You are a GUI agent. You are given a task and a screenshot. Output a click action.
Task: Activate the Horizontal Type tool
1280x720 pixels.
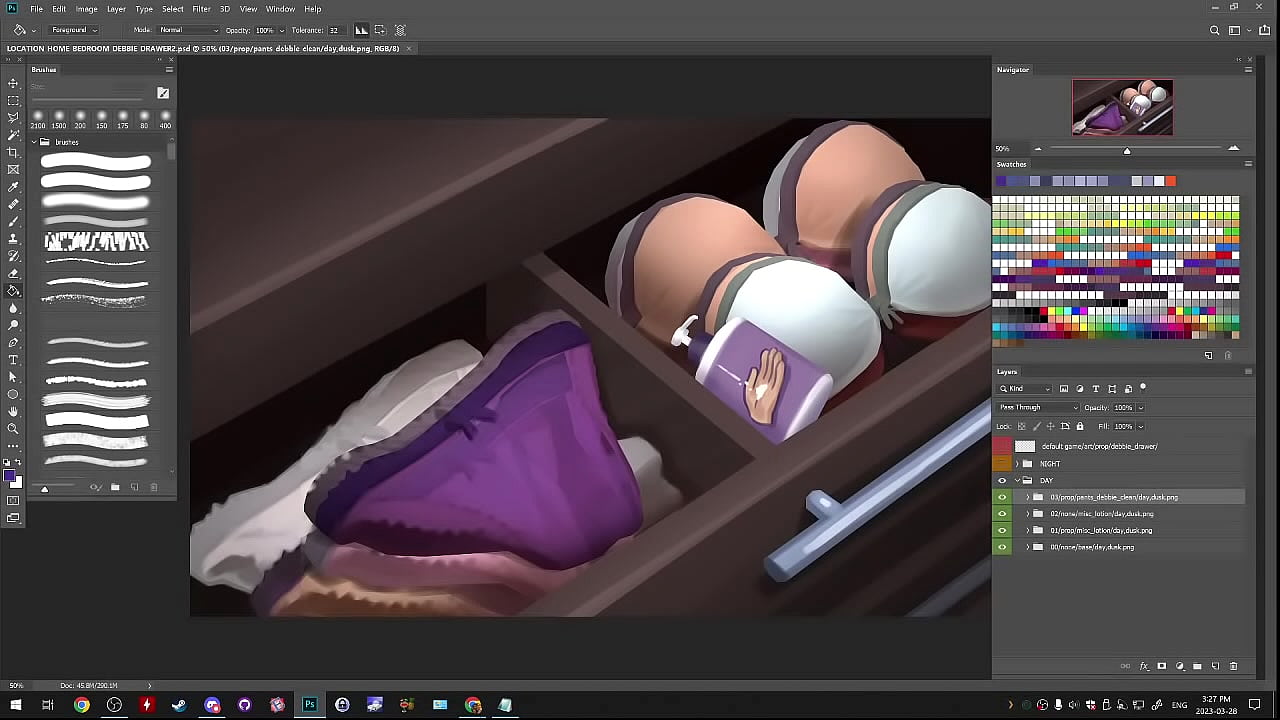(13, 359)
